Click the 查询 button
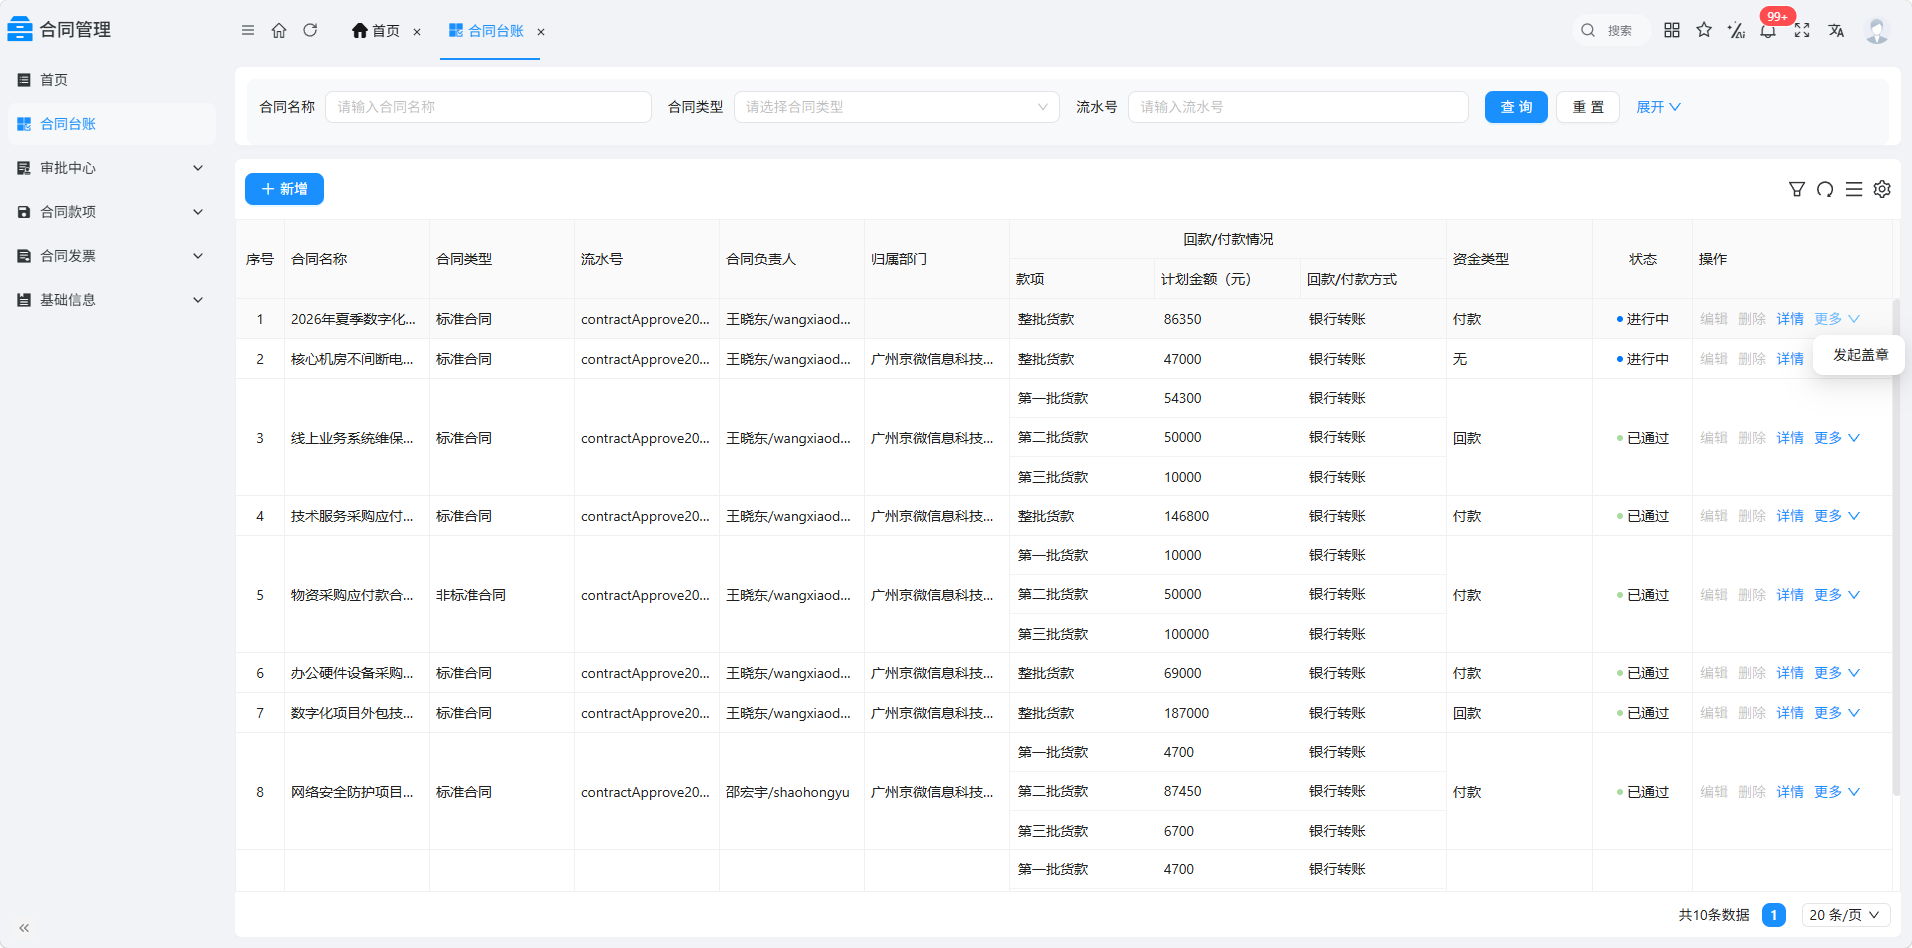 [1516, 107]
